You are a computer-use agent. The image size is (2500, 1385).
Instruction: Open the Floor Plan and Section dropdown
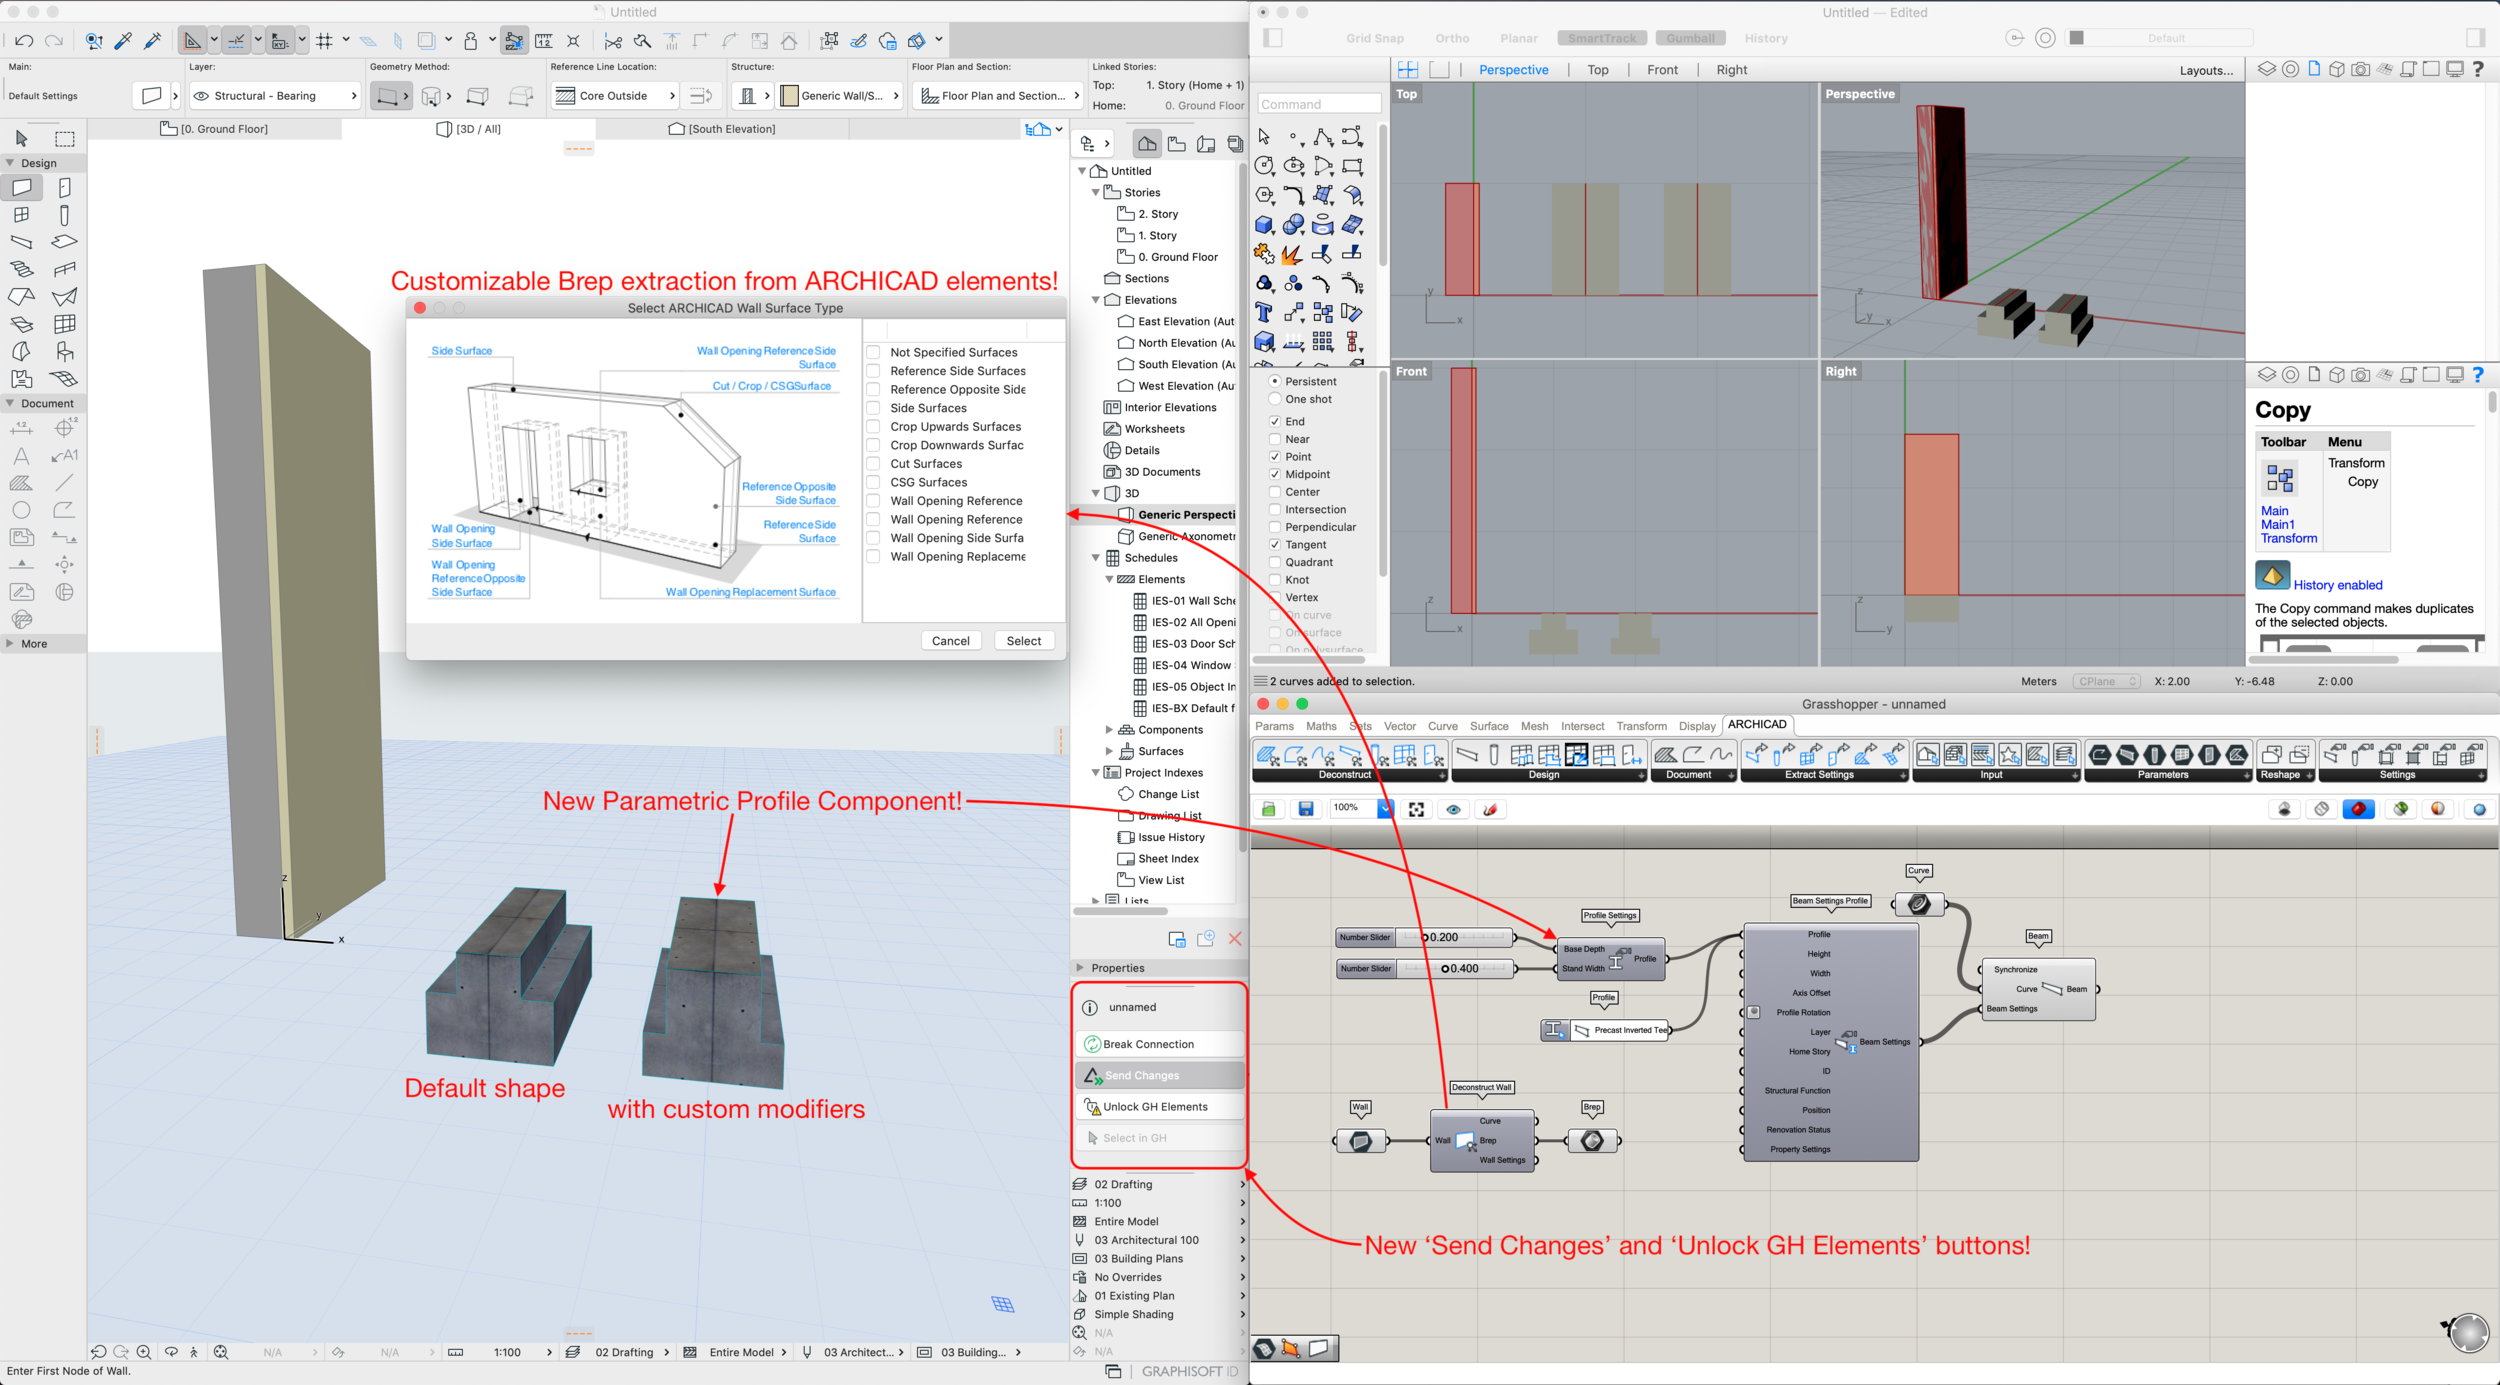point(999,96)
